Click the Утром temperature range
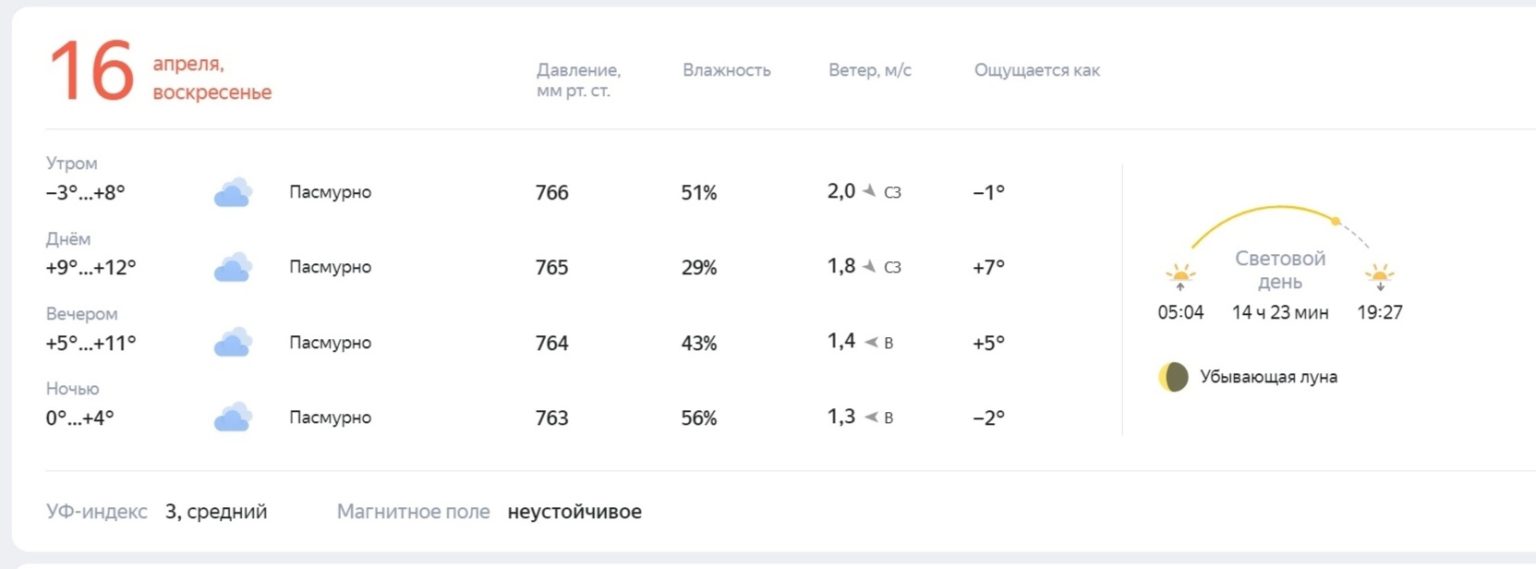The height and width of the screenshot is (569, 1536). [85, 192]
